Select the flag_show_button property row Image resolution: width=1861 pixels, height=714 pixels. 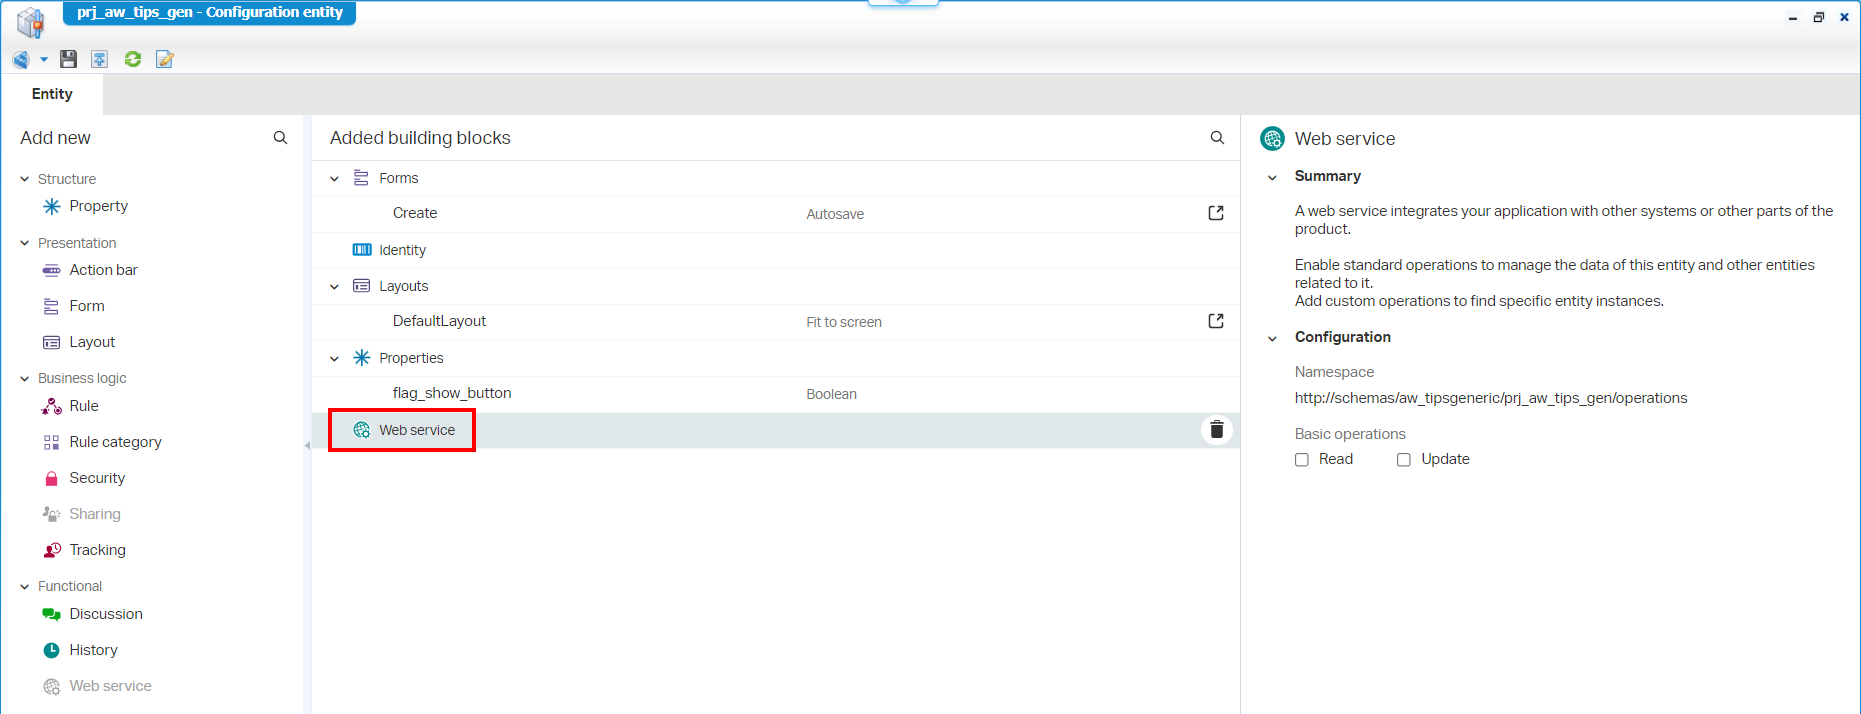point(452,394)
